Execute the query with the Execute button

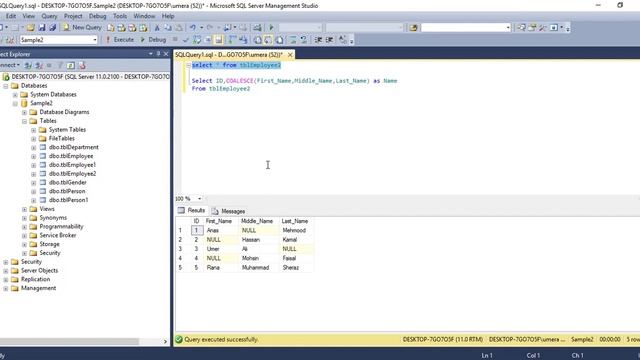coord(120,40)
